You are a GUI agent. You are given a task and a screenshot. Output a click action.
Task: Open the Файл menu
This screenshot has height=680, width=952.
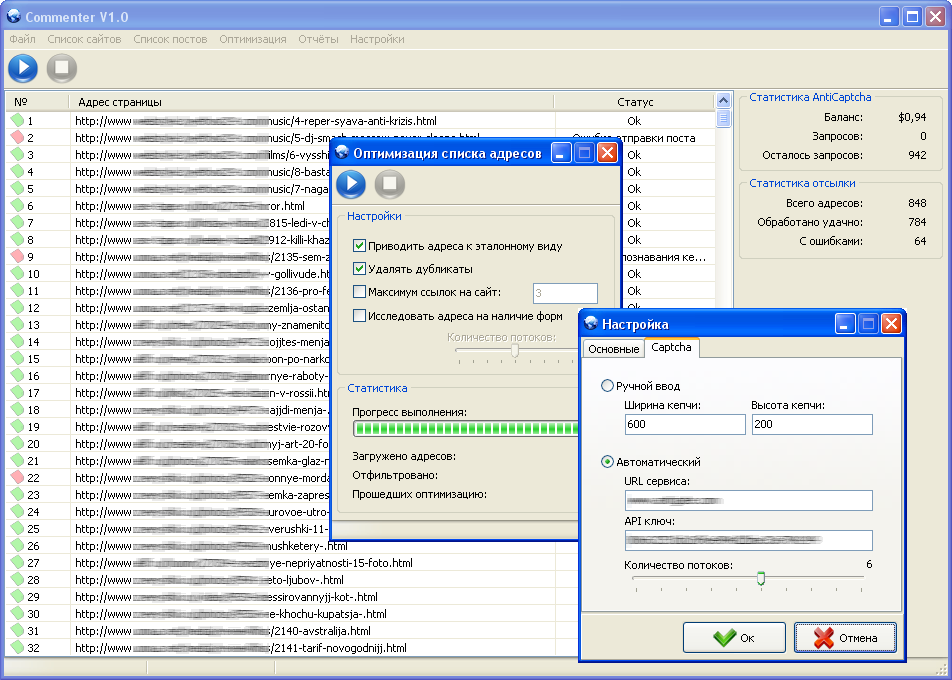click(x=22, y=39)
